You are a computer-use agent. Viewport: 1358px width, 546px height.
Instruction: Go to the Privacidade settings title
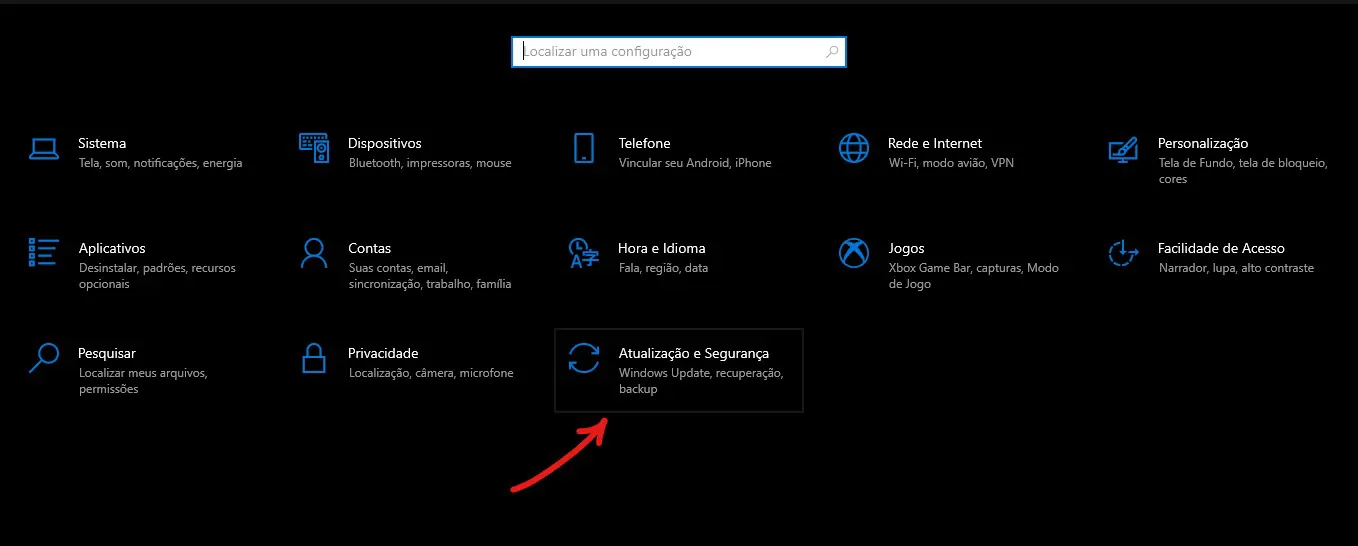[x=383, y=353]
